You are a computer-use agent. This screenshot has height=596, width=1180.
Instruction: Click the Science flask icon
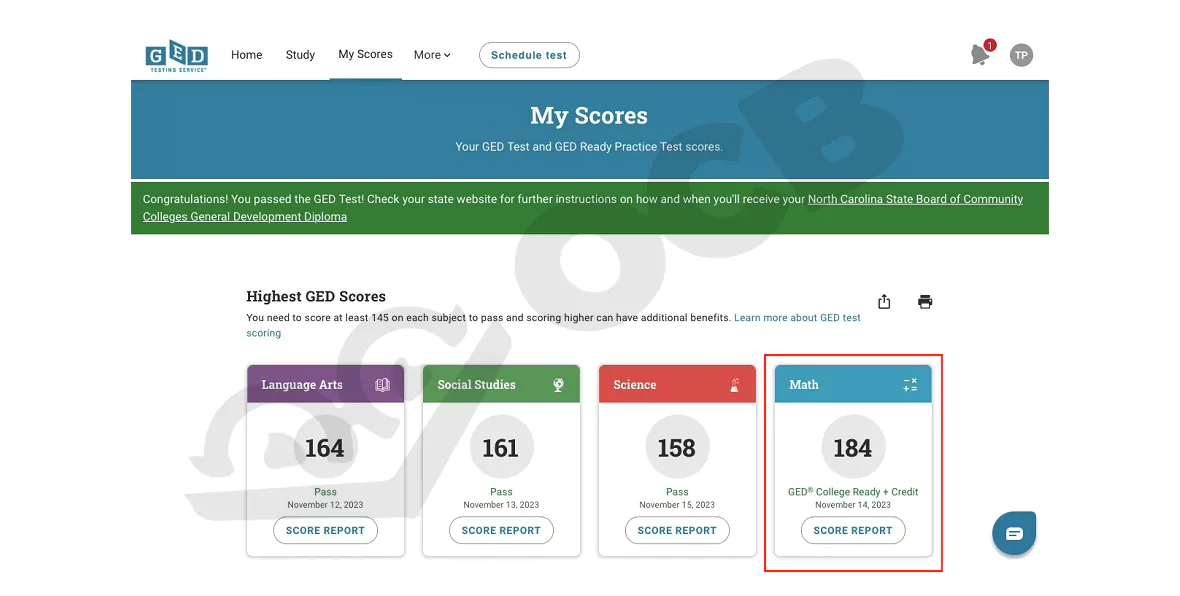(734, 385)
